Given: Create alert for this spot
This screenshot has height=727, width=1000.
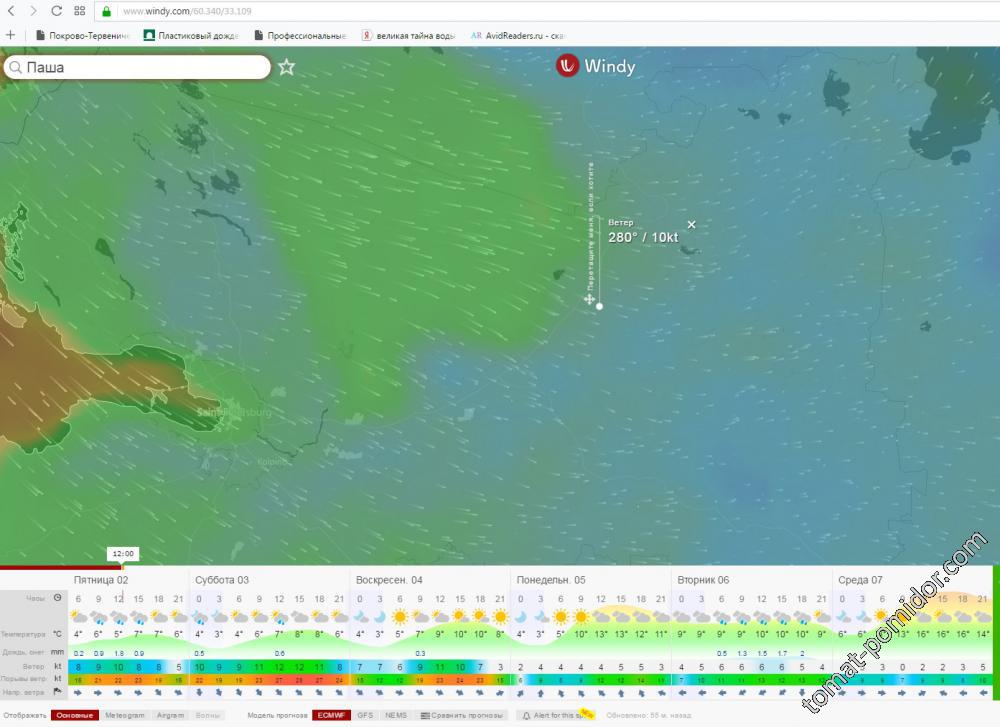Looking at the screenshot, I should 556,715.
